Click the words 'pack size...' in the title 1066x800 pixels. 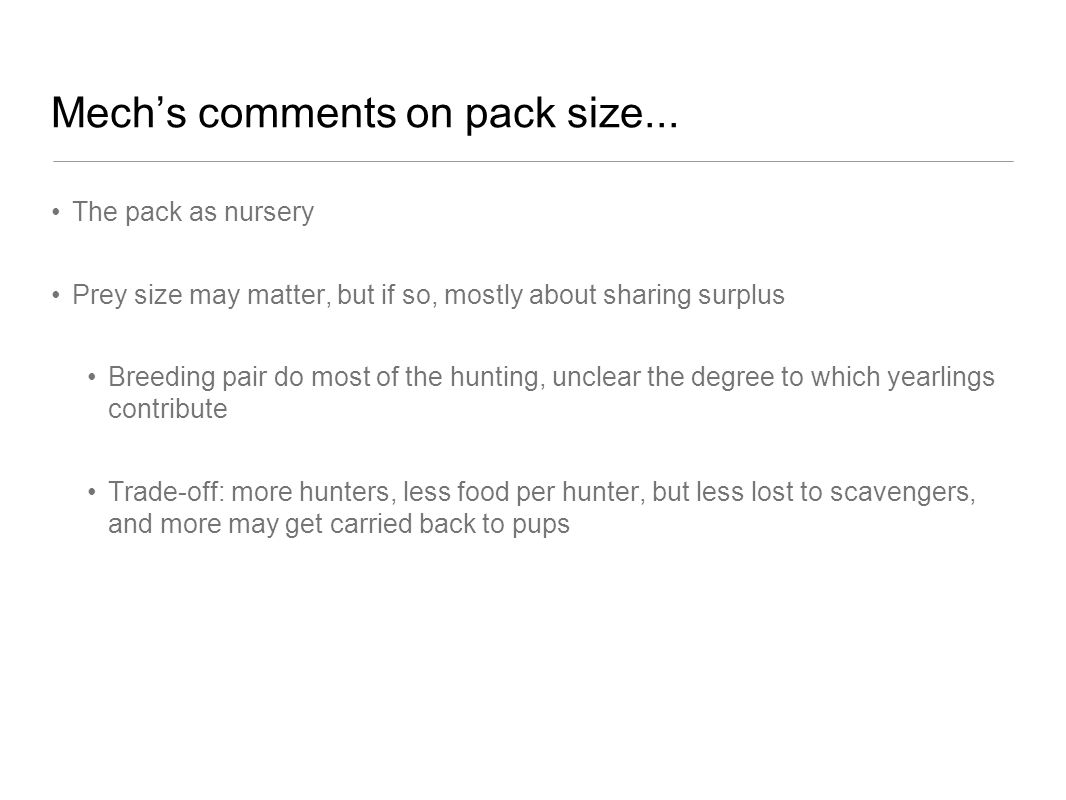click(x=572, y=114)
